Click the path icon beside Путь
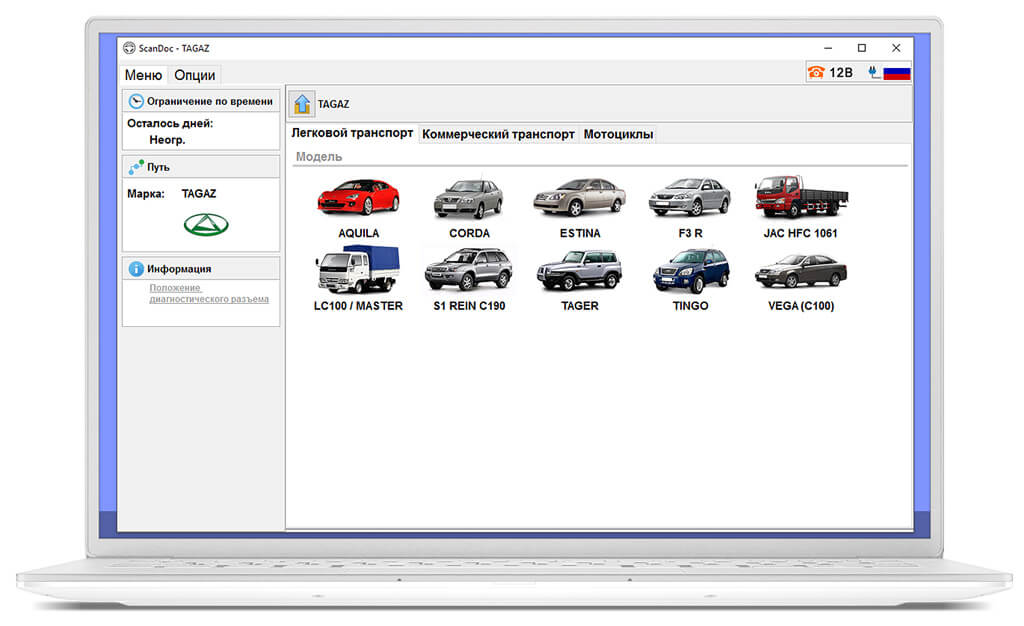 tap(136, 167)
